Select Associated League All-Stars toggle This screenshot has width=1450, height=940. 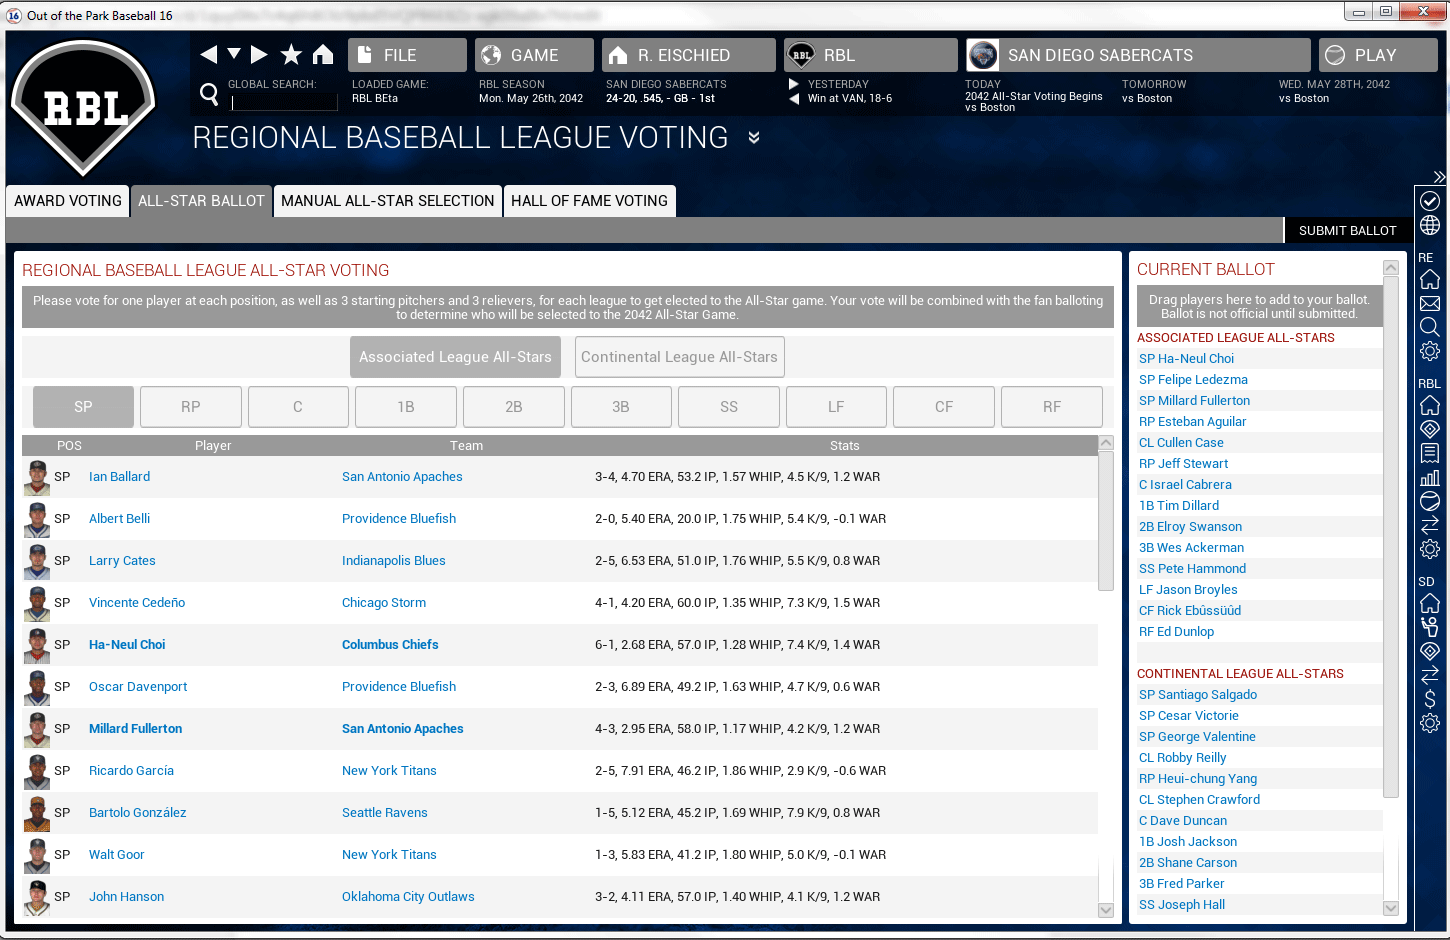pos(455,357)
